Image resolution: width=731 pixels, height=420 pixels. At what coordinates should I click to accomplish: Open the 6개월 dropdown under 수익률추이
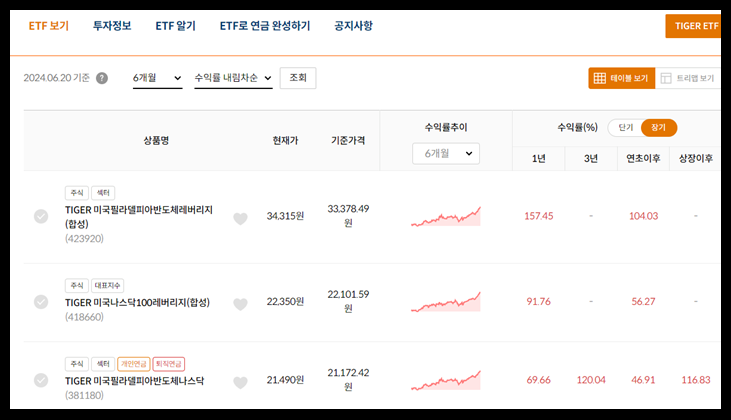446,153
